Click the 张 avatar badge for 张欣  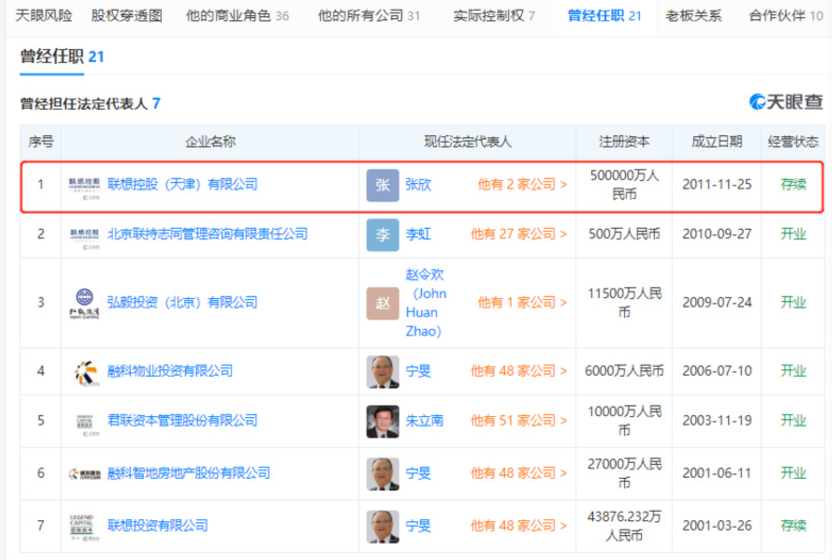(x=383, y=185)
